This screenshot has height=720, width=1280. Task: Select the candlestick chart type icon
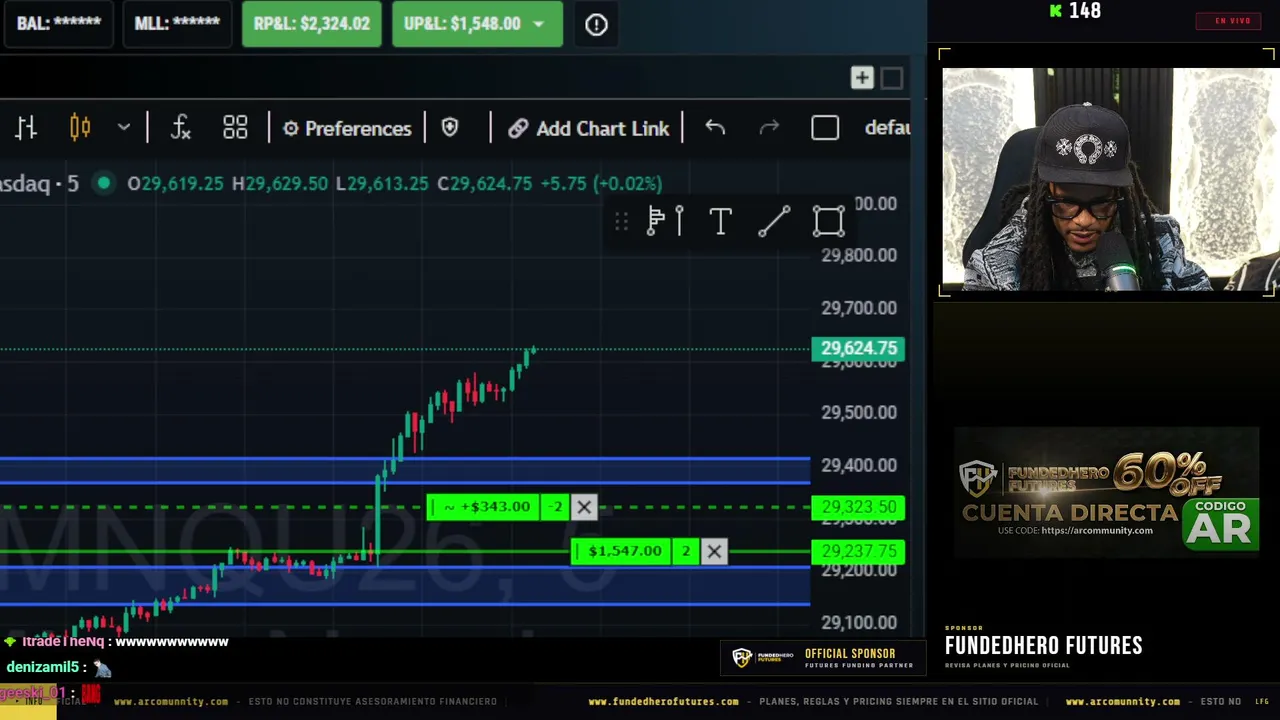click(80, 128)
